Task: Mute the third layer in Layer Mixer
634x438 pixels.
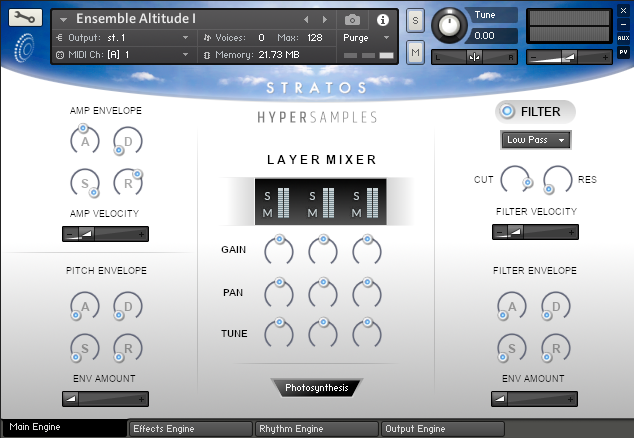Action: (356, 213)
